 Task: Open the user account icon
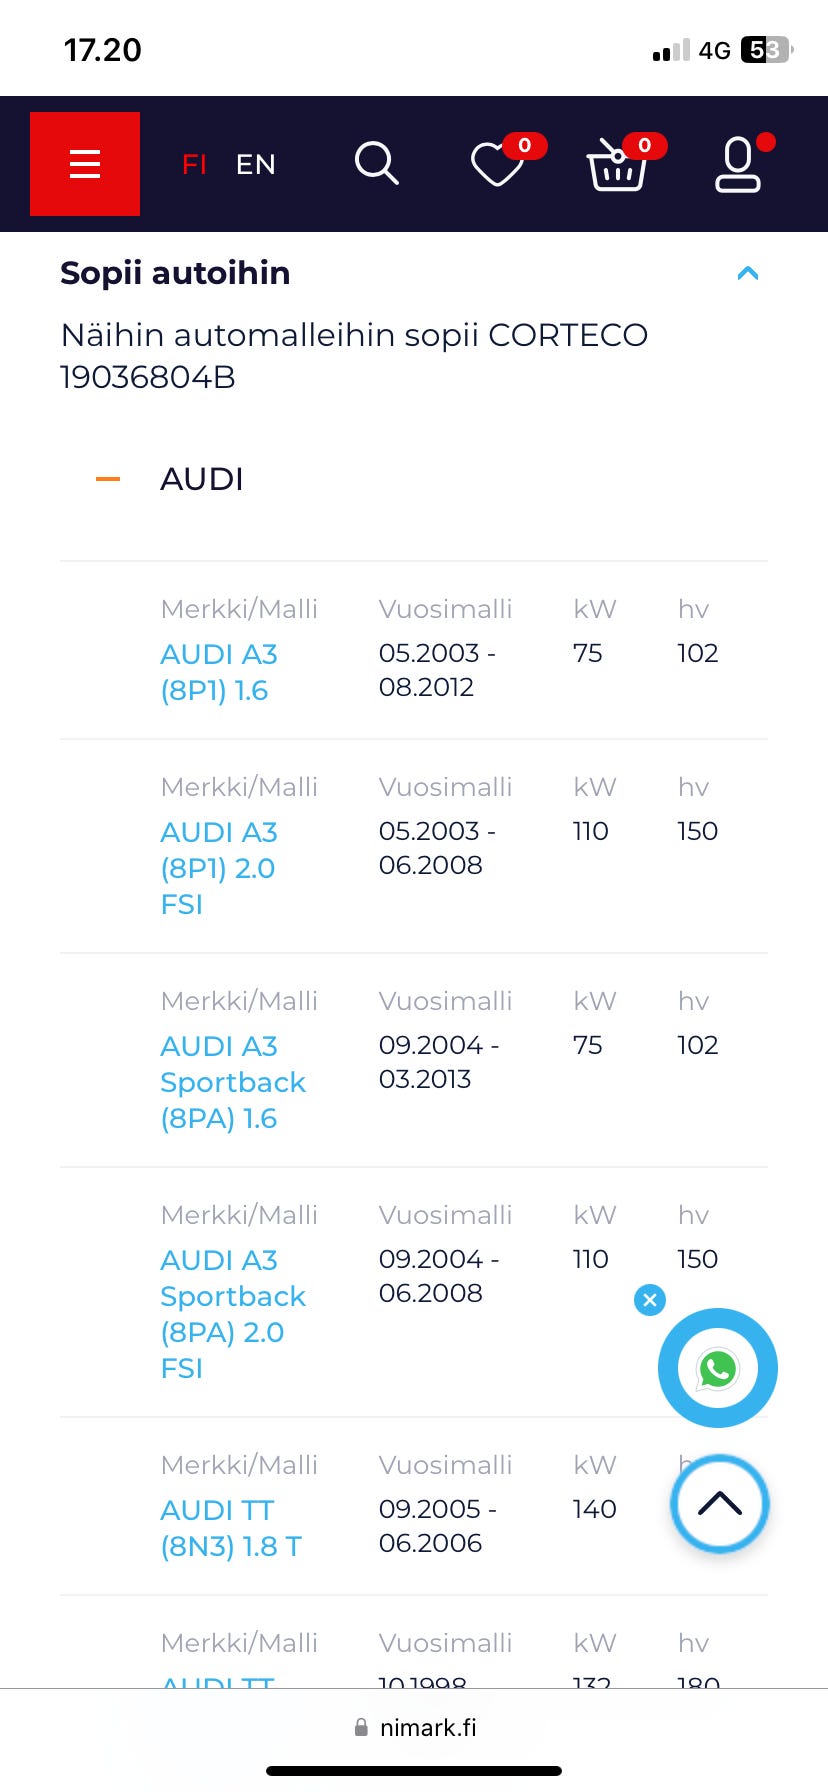point(739,165)
